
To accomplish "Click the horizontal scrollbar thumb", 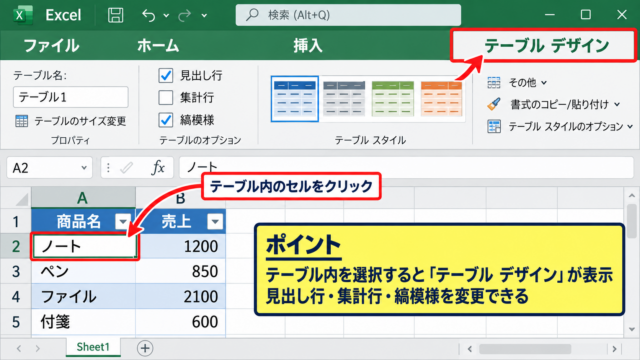I will [x=525, y=349].
